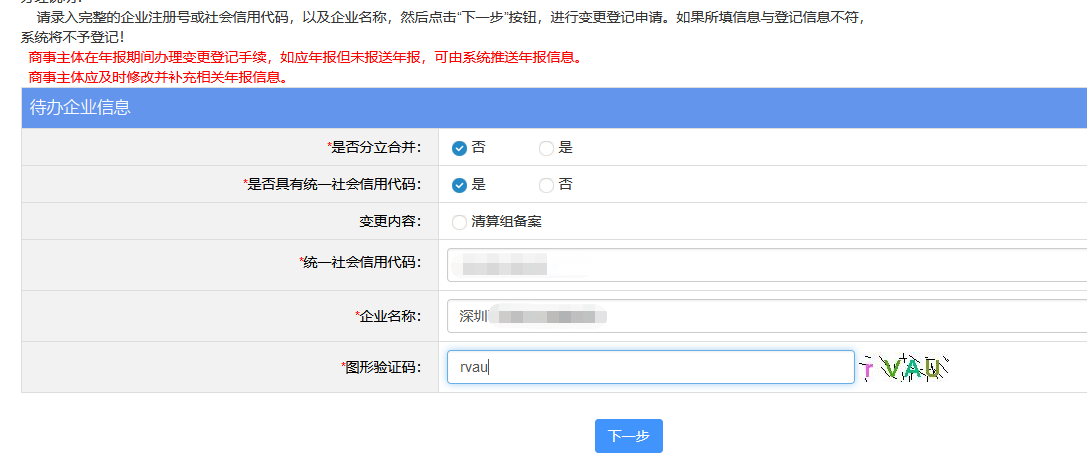
Task: Click the 统一社会信用代码 field label
Action: [361, 263]
